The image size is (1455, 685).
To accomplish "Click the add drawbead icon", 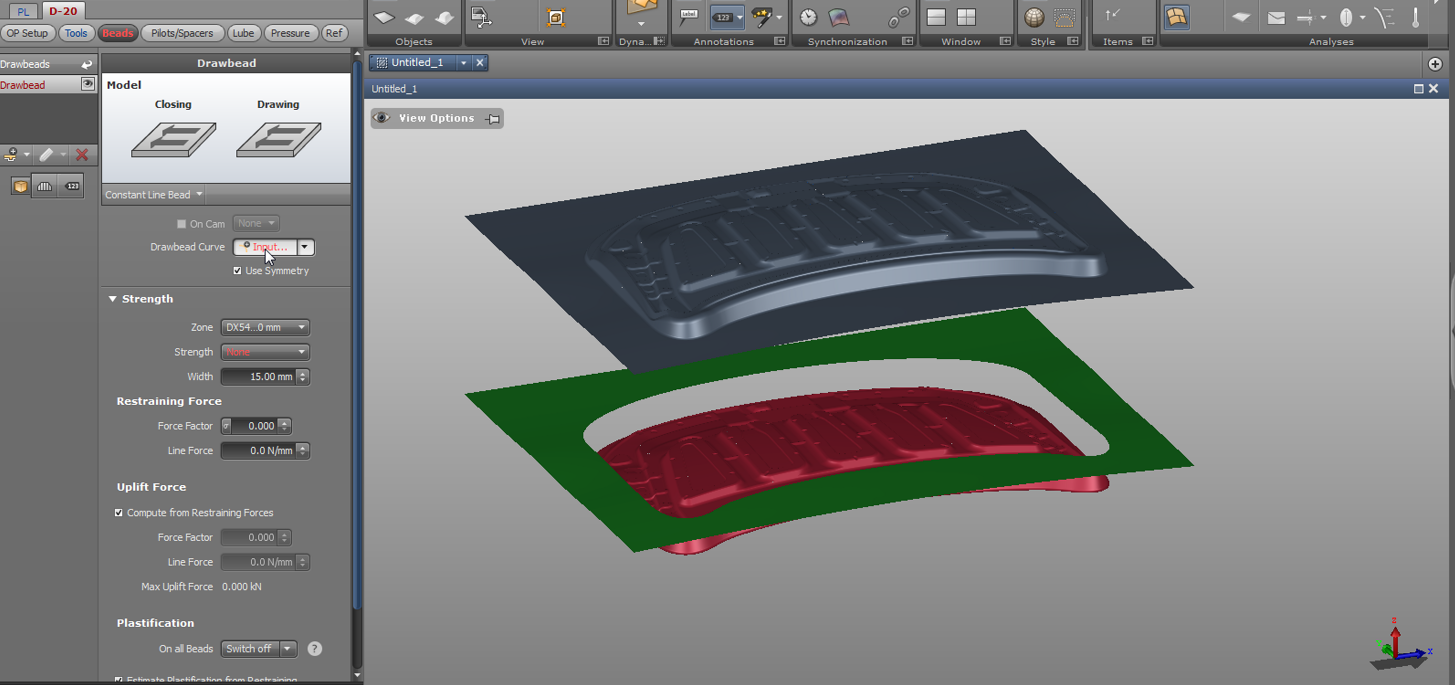I will coord(11,155).
